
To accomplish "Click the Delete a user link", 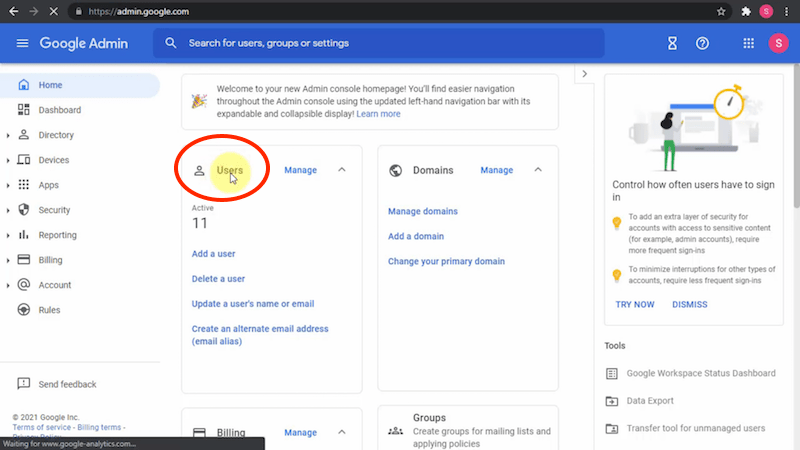I will [x=218, y=279].
